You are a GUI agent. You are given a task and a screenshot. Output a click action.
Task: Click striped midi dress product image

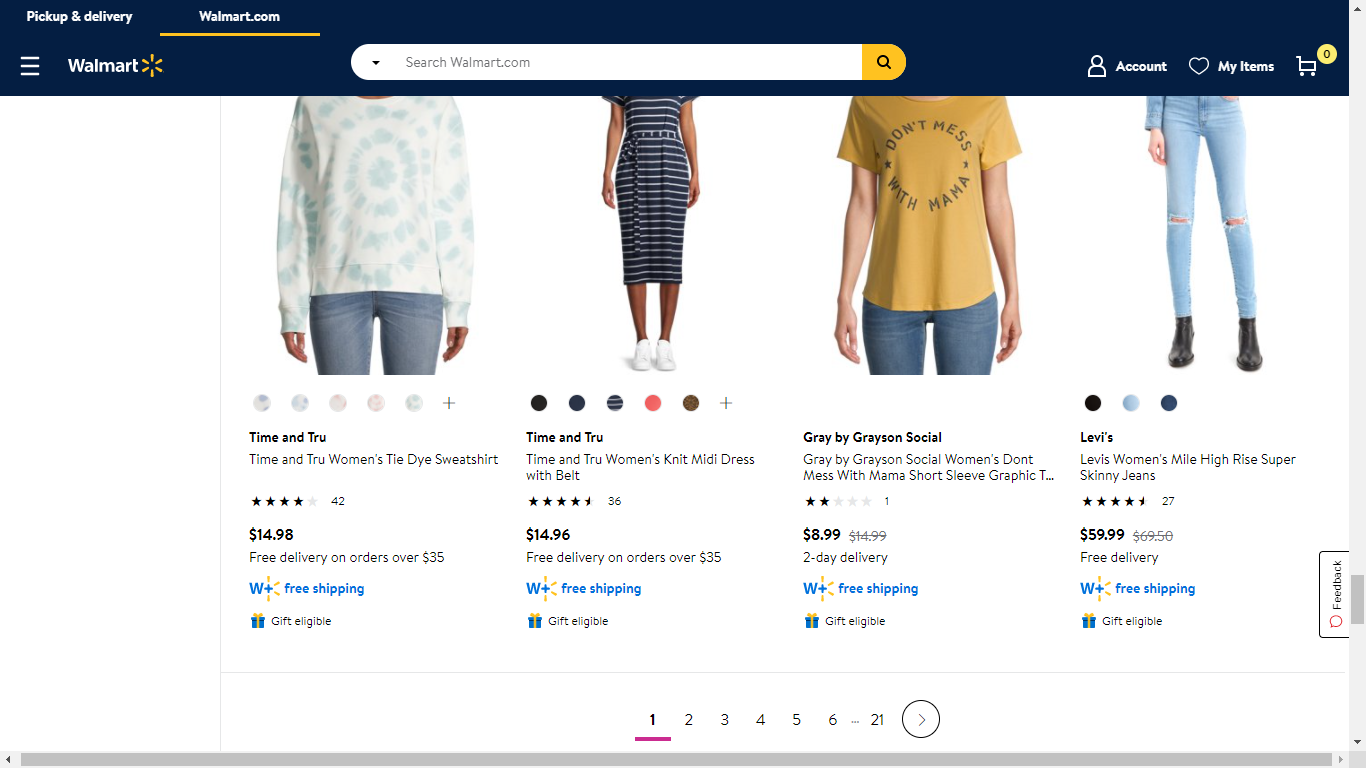[x=651, y=235]
